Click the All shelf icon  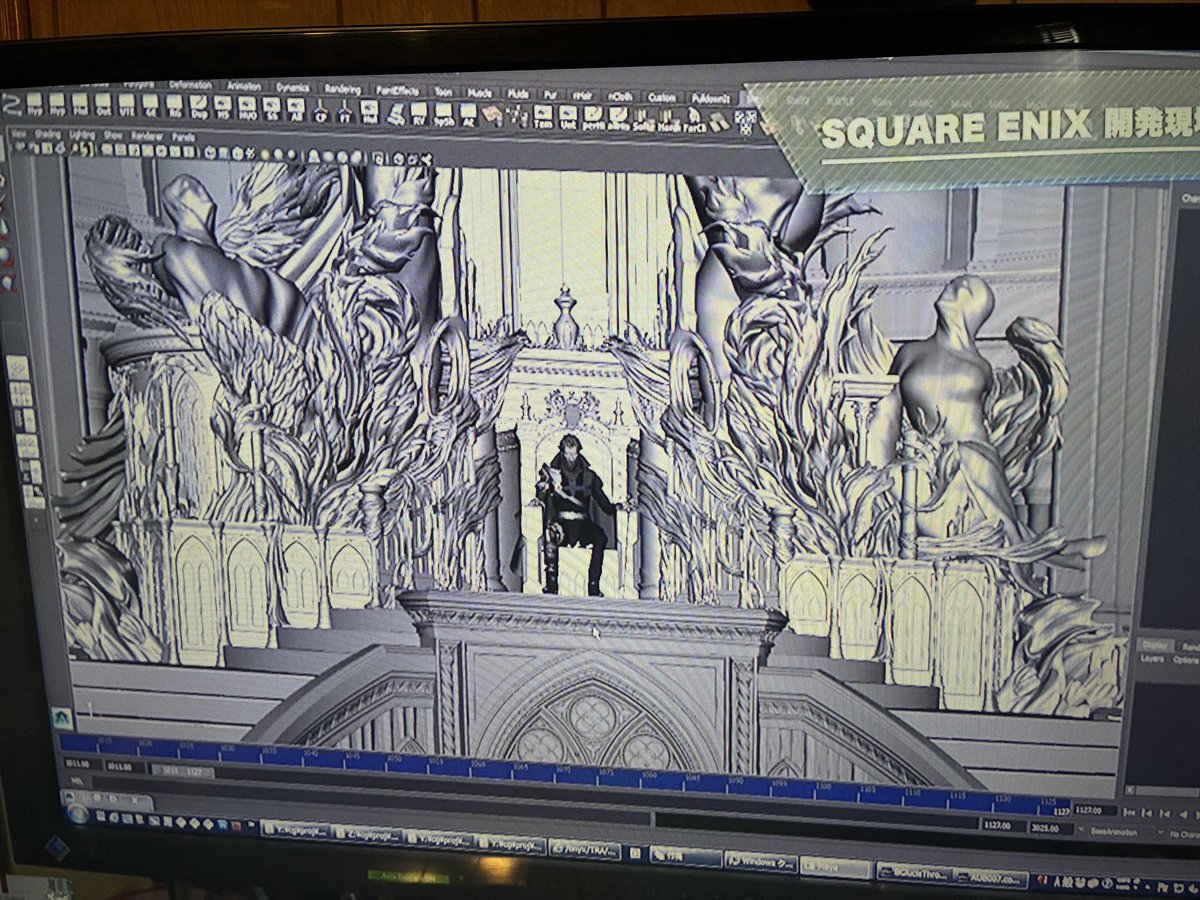(x=295, y=108)
